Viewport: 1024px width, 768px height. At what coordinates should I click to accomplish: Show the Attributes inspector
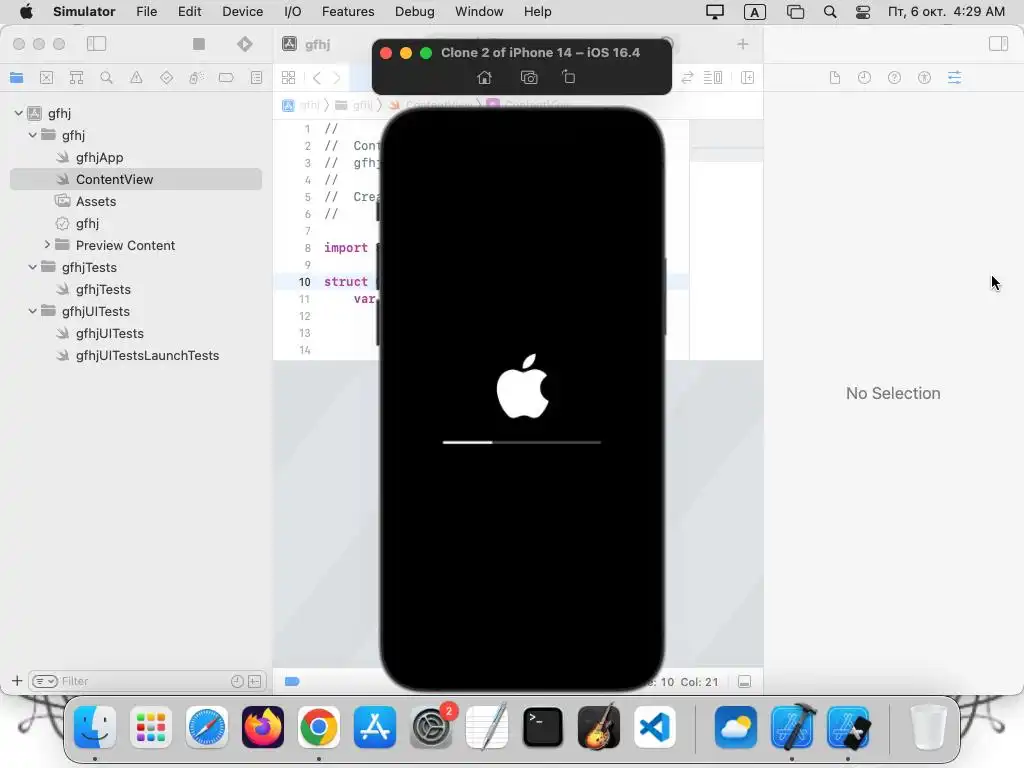tap(954, 78)
